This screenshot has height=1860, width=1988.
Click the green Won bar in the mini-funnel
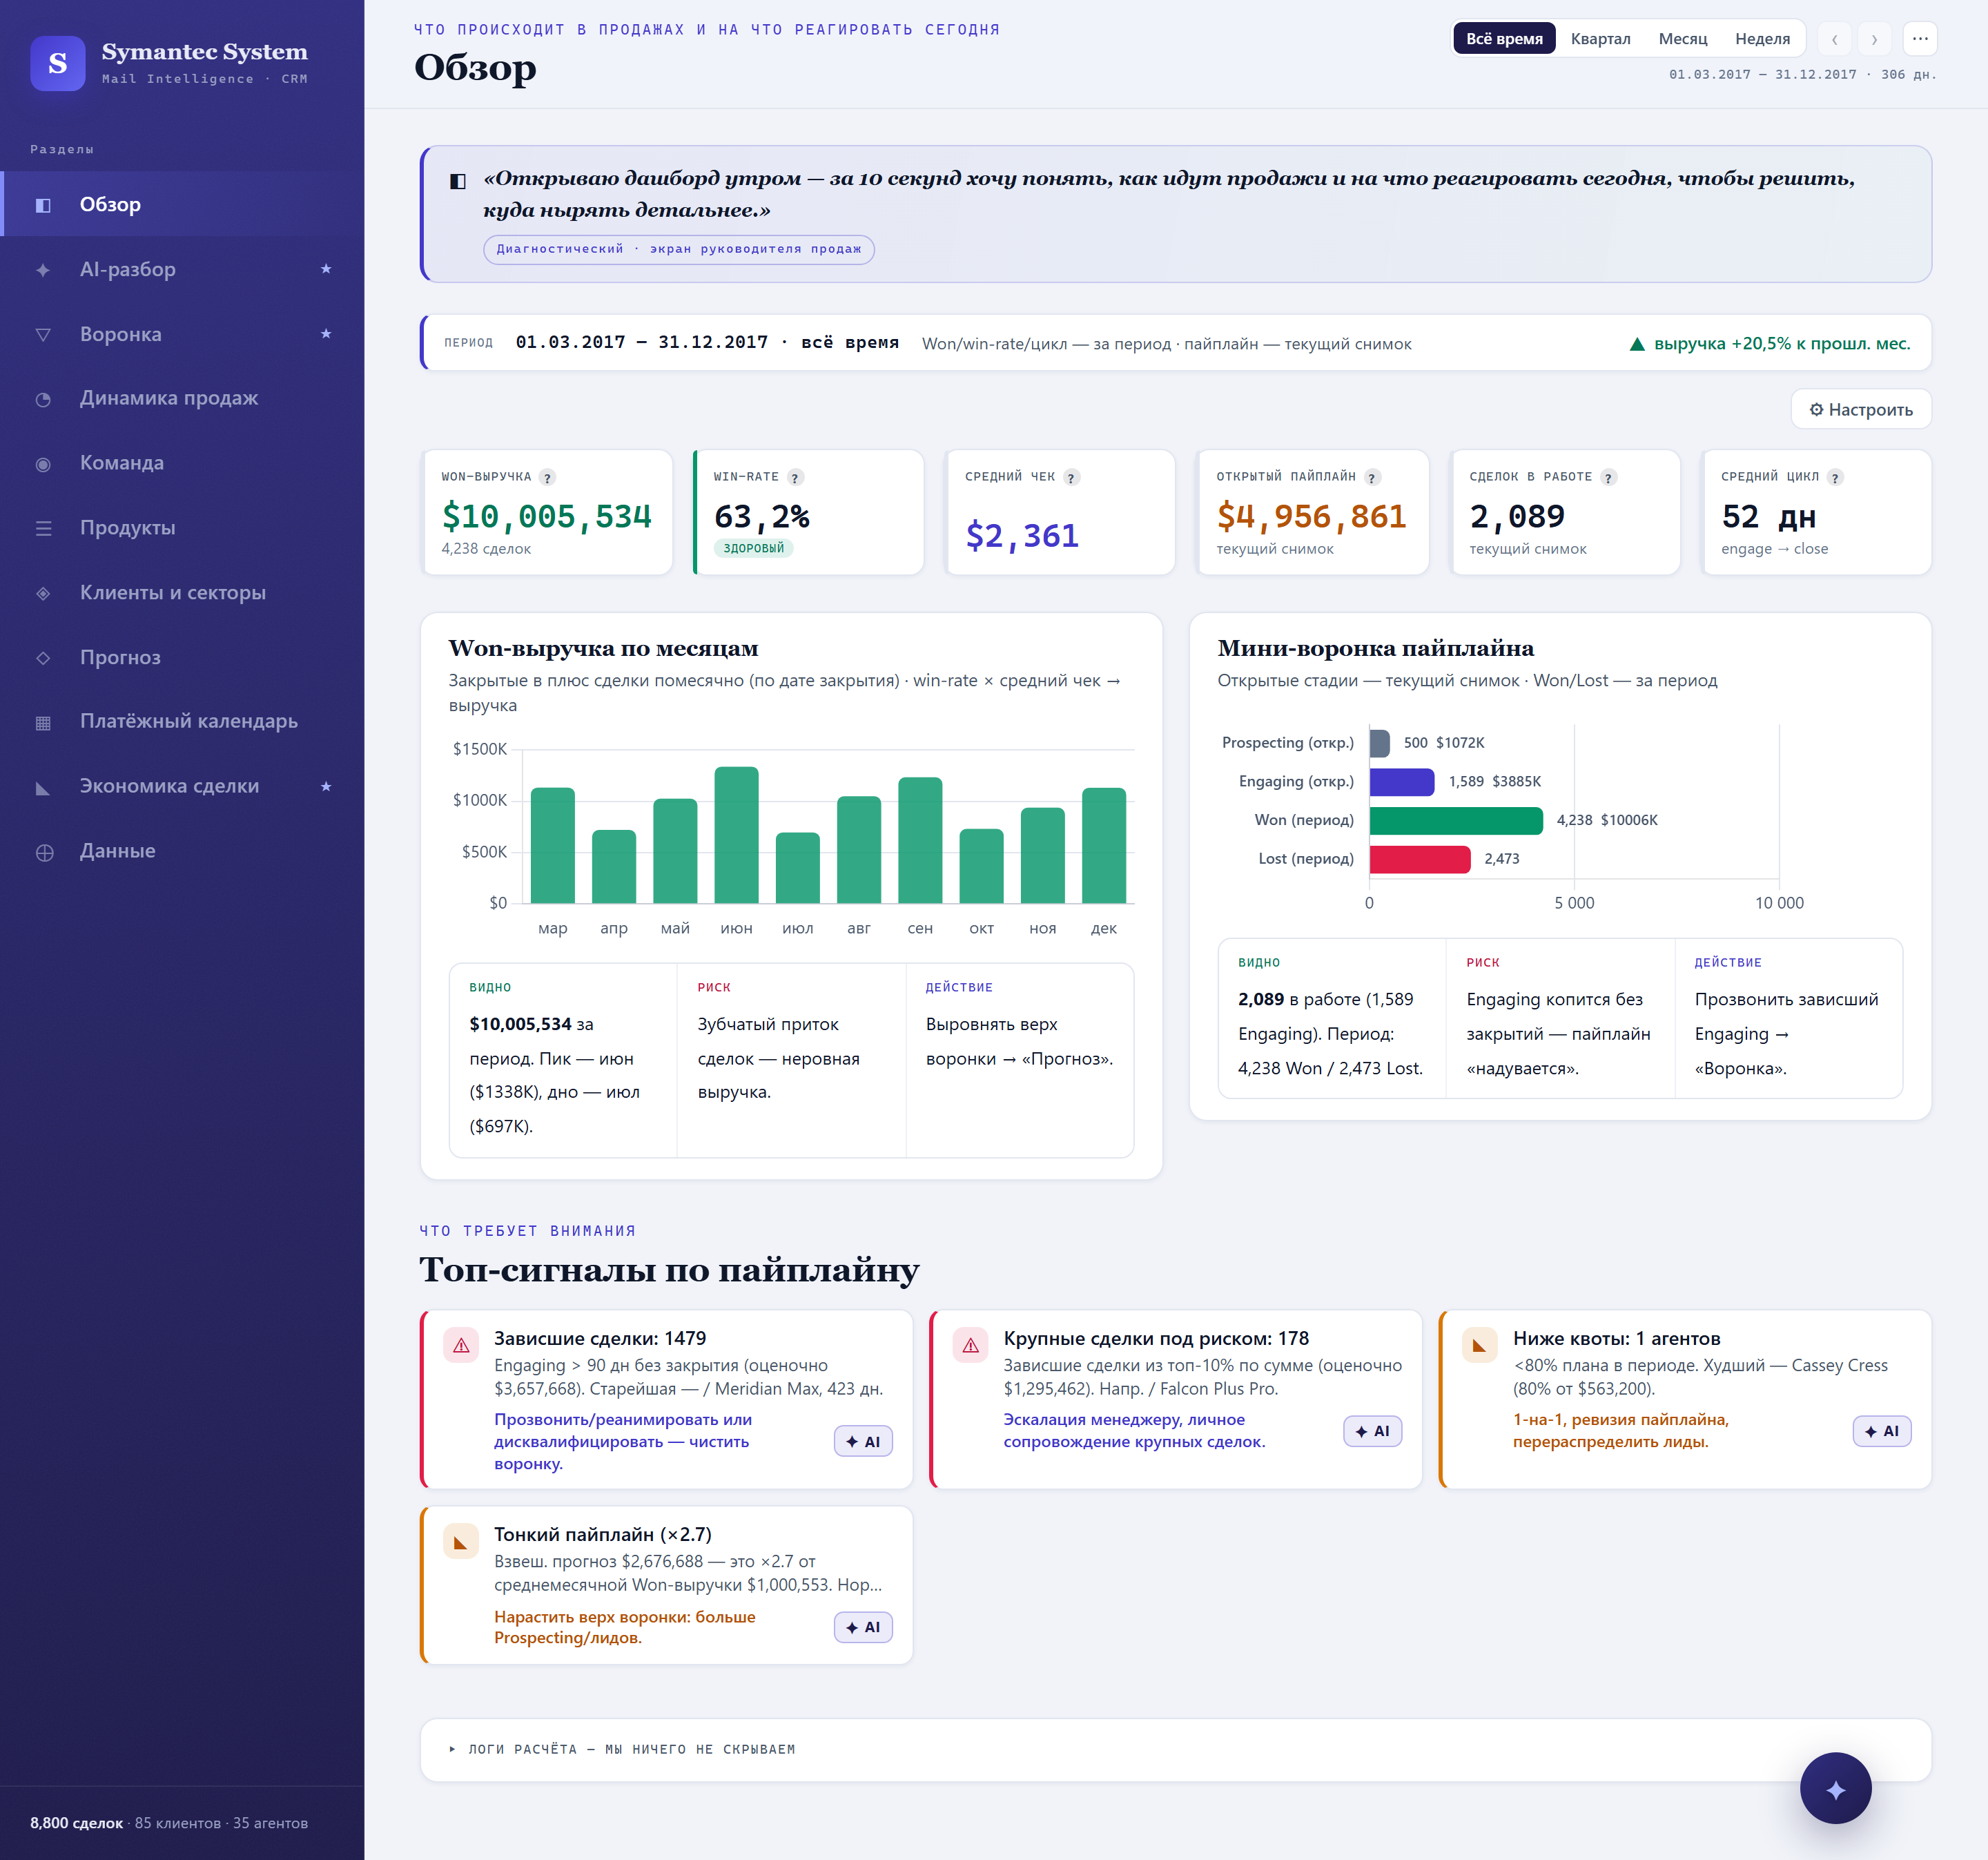pyautogui.click(x=1456, y=820)
